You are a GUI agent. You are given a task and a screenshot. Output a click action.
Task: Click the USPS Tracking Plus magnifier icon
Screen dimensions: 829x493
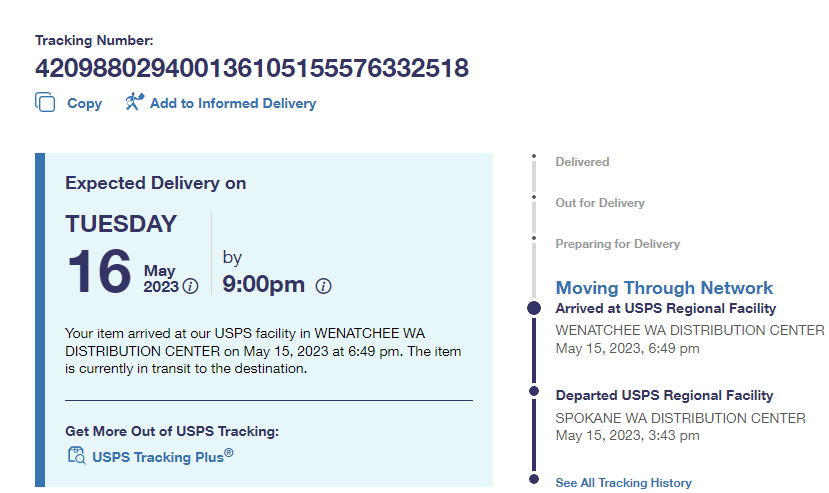point(76,456)
